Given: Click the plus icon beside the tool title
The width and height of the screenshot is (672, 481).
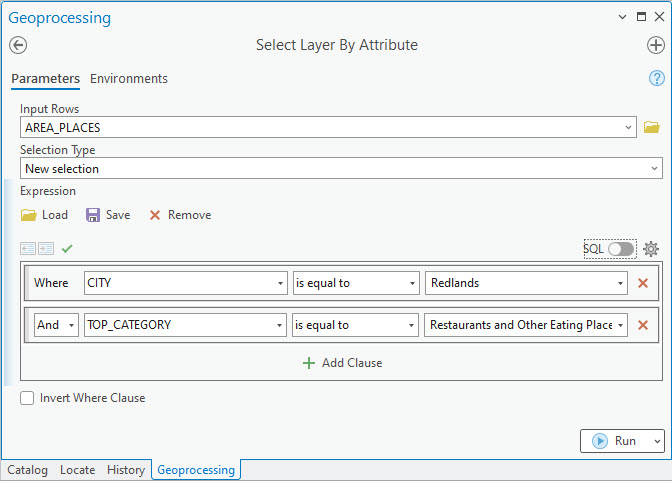Looking at the screenshot, I should 656,45.
